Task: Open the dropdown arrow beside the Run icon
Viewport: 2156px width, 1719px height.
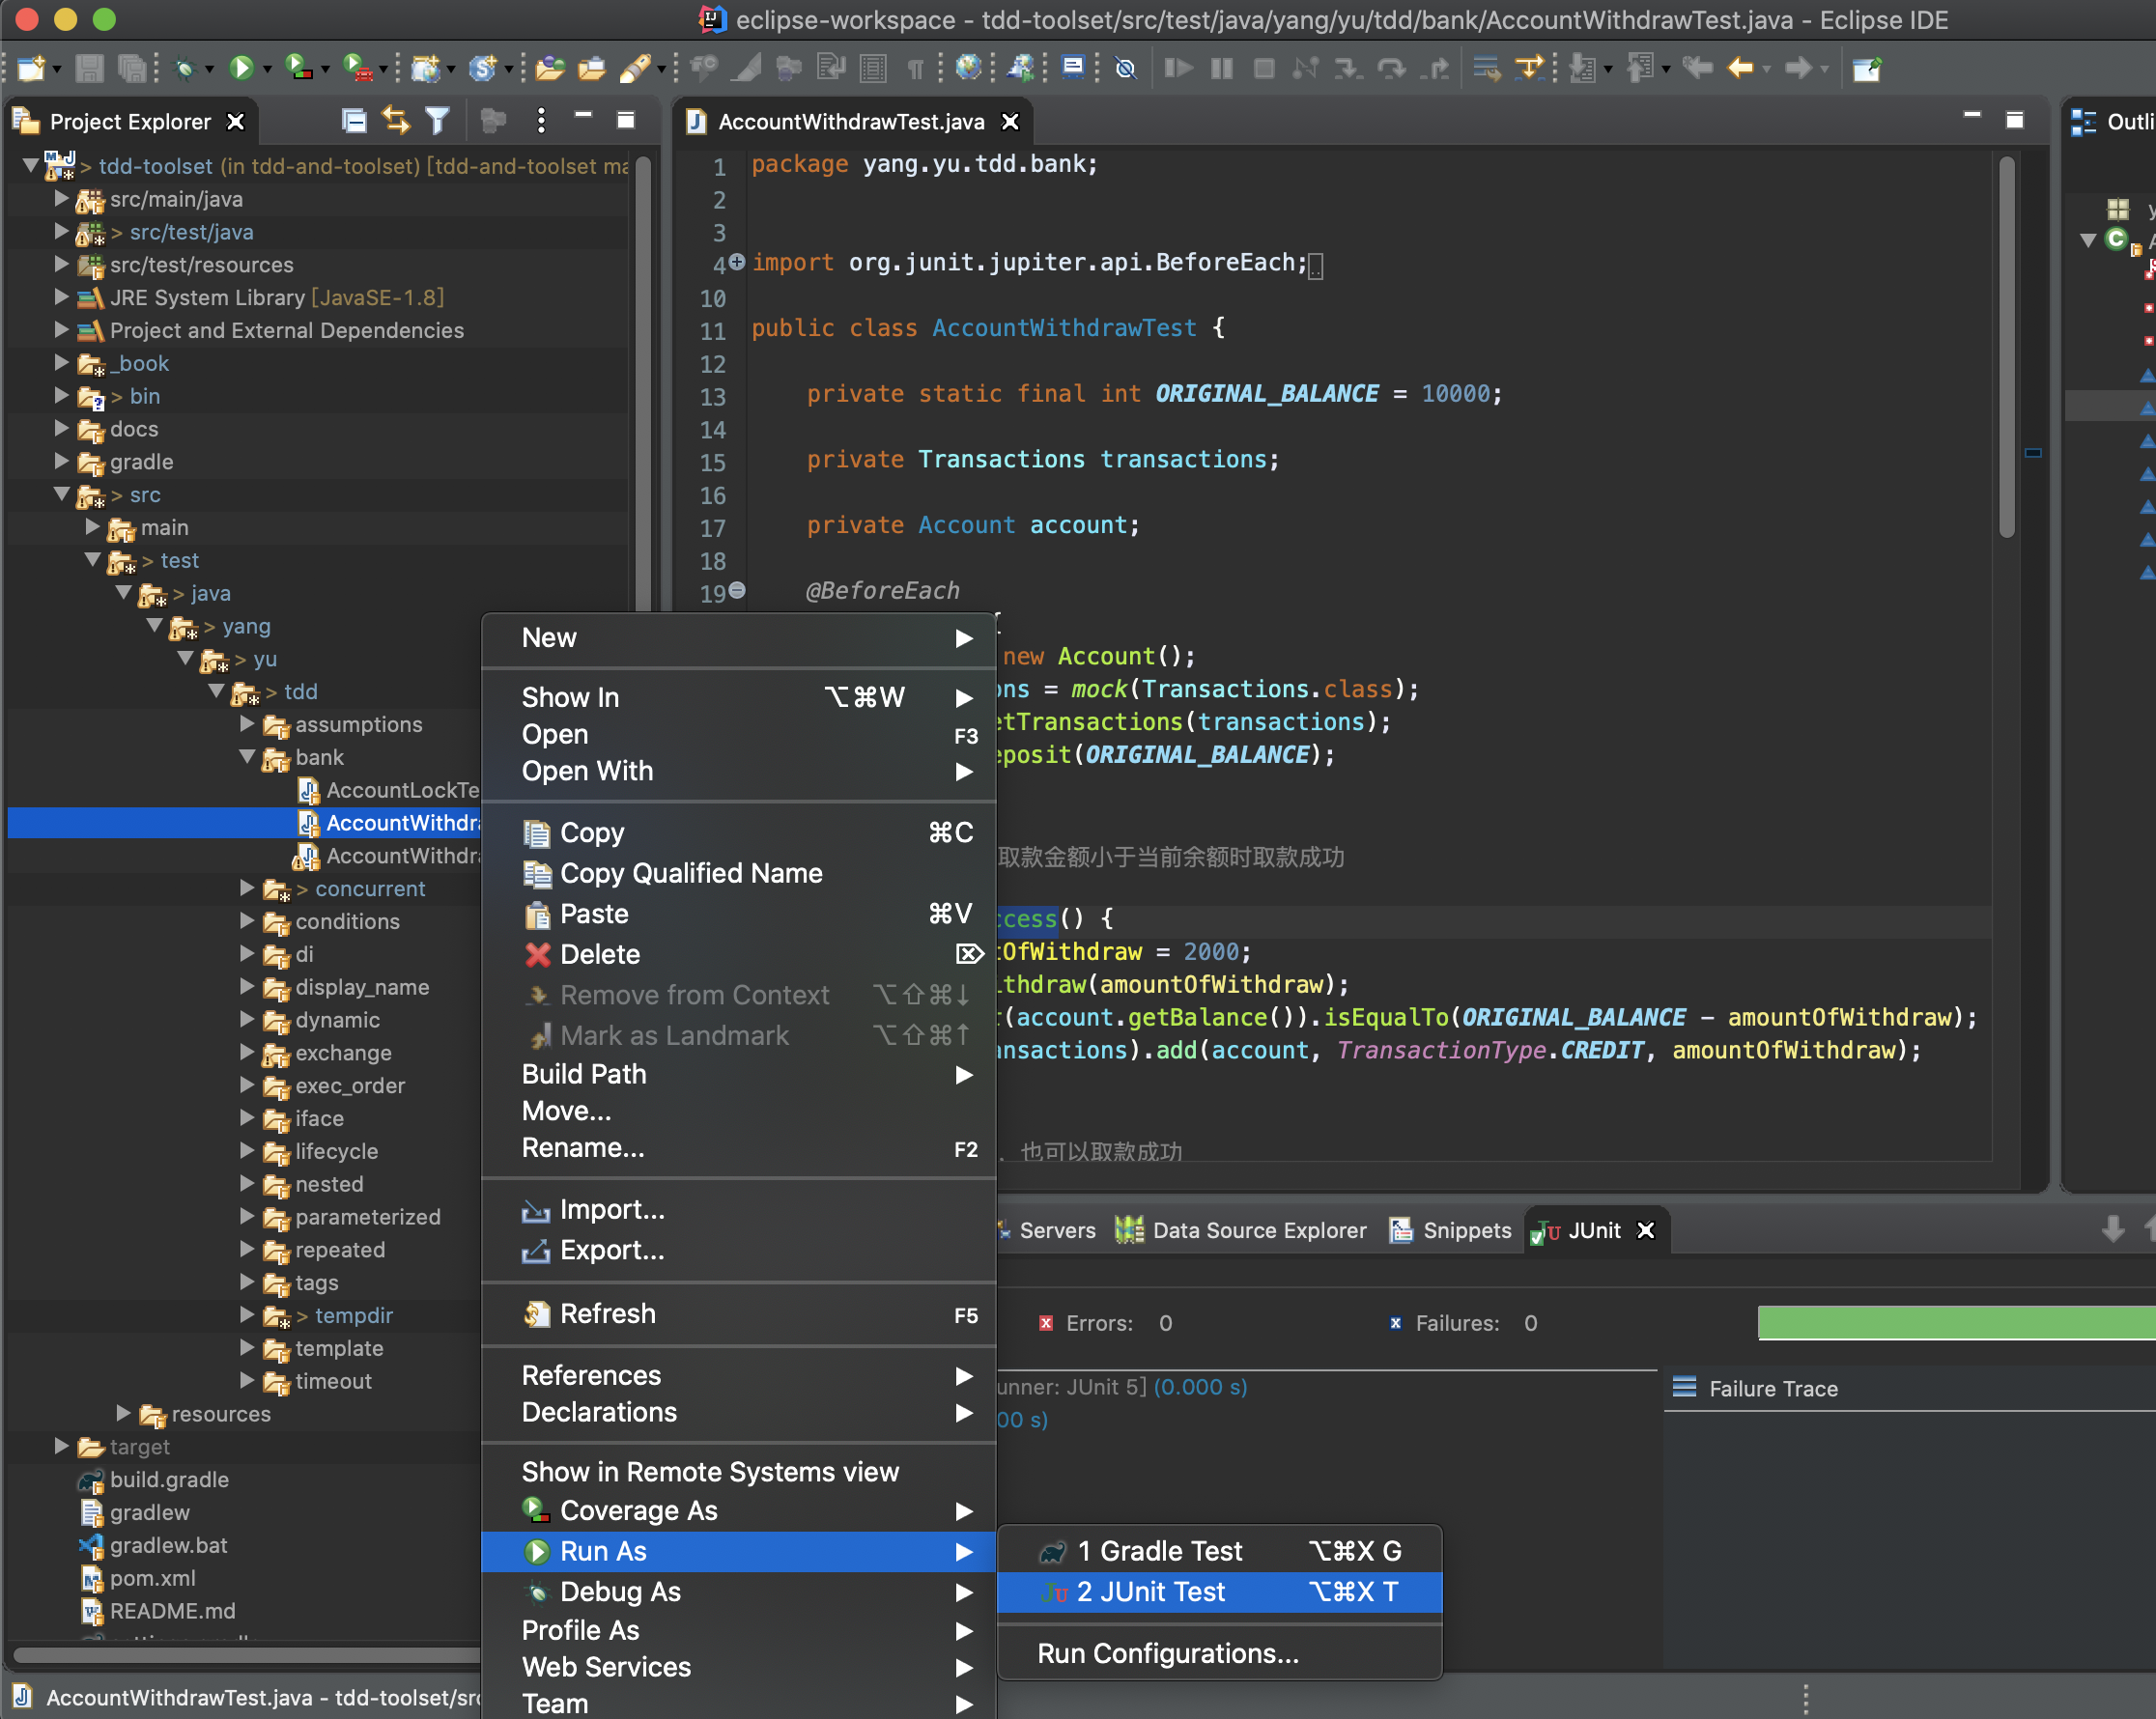Action: [267, 70]
